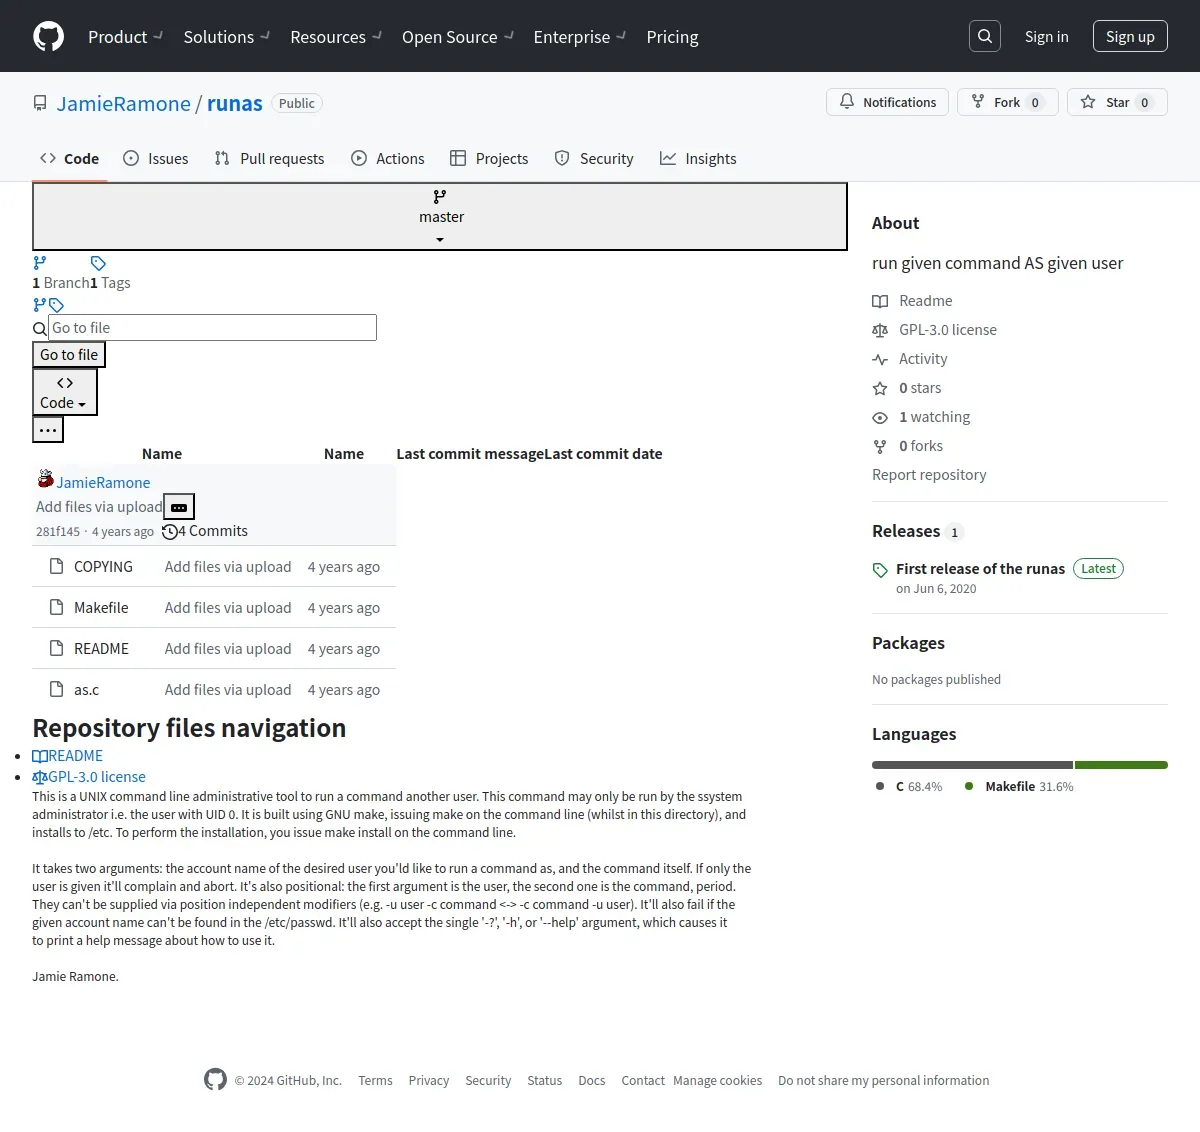
Task: Open the master branch selector
Action: point(440,216)
